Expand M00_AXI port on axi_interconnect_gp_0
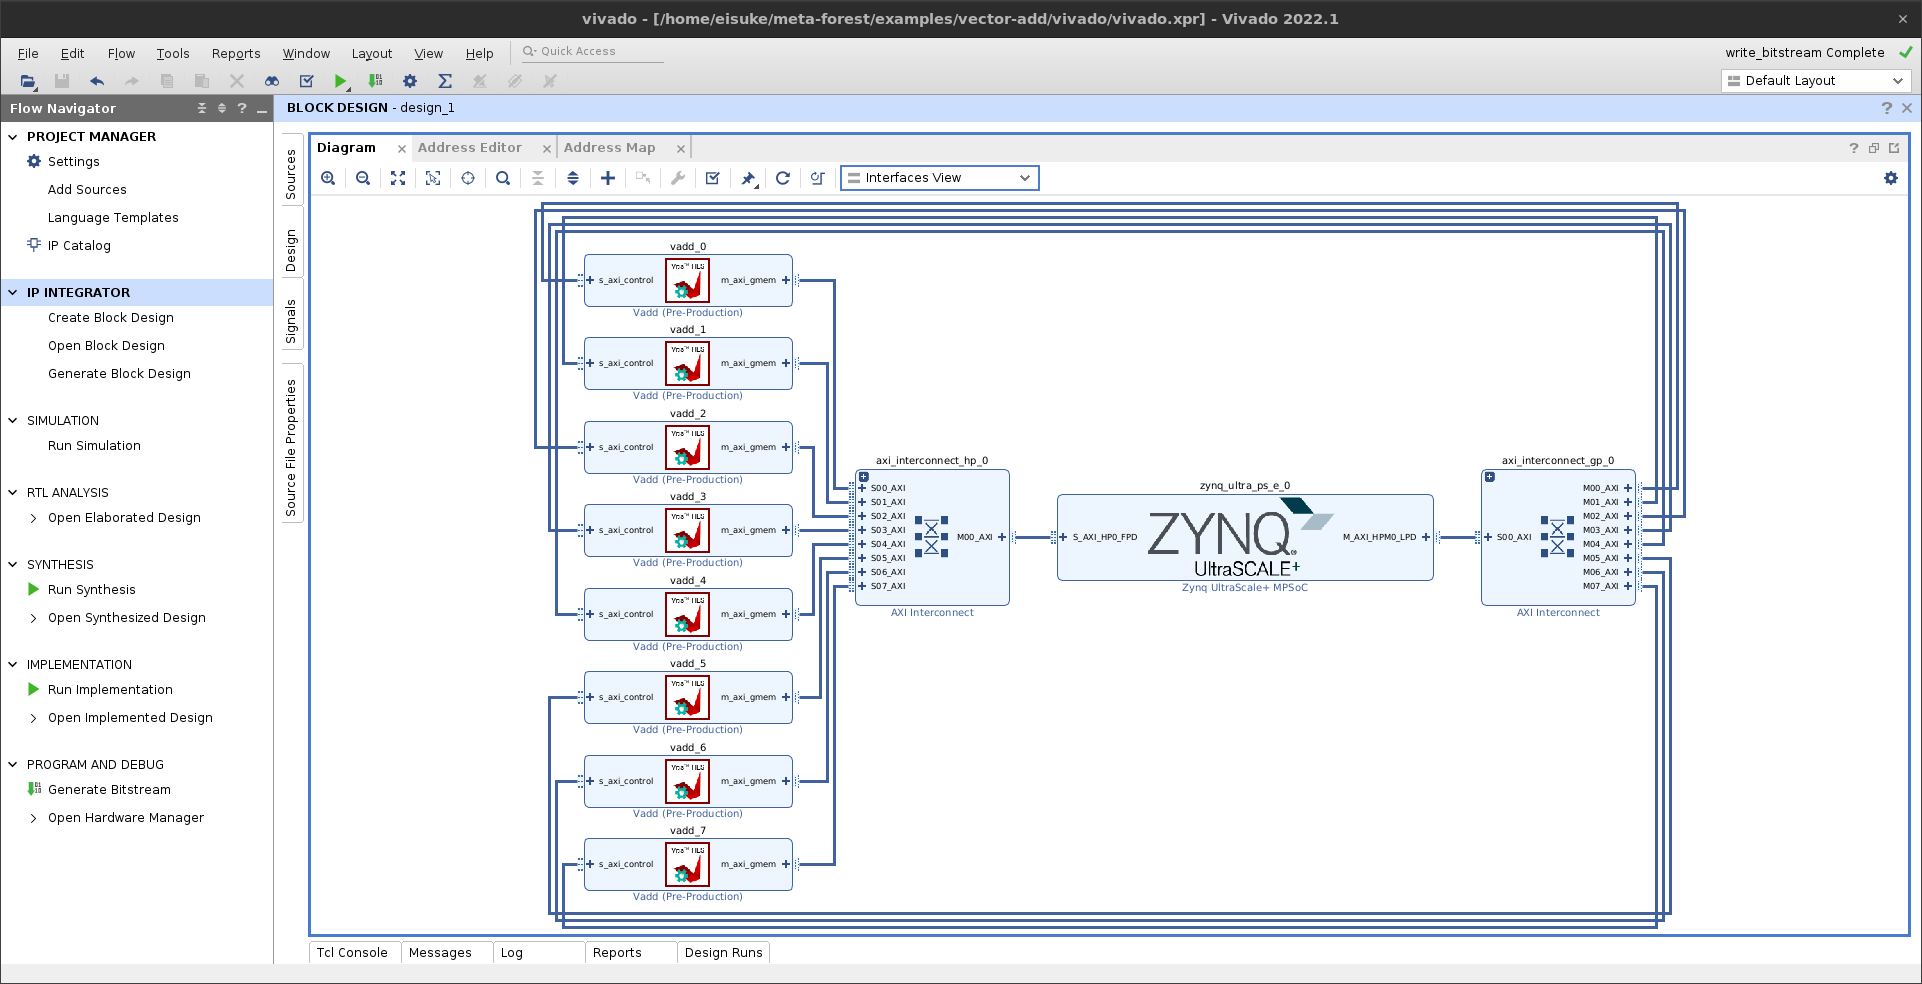The height and width of the screenshot is (984, 1922). pos(1628,488)
